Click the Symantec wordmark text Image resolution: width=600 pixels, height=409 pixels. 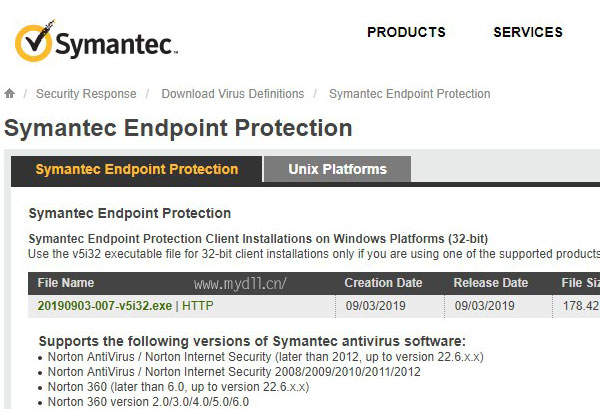[x=116, y=45]
